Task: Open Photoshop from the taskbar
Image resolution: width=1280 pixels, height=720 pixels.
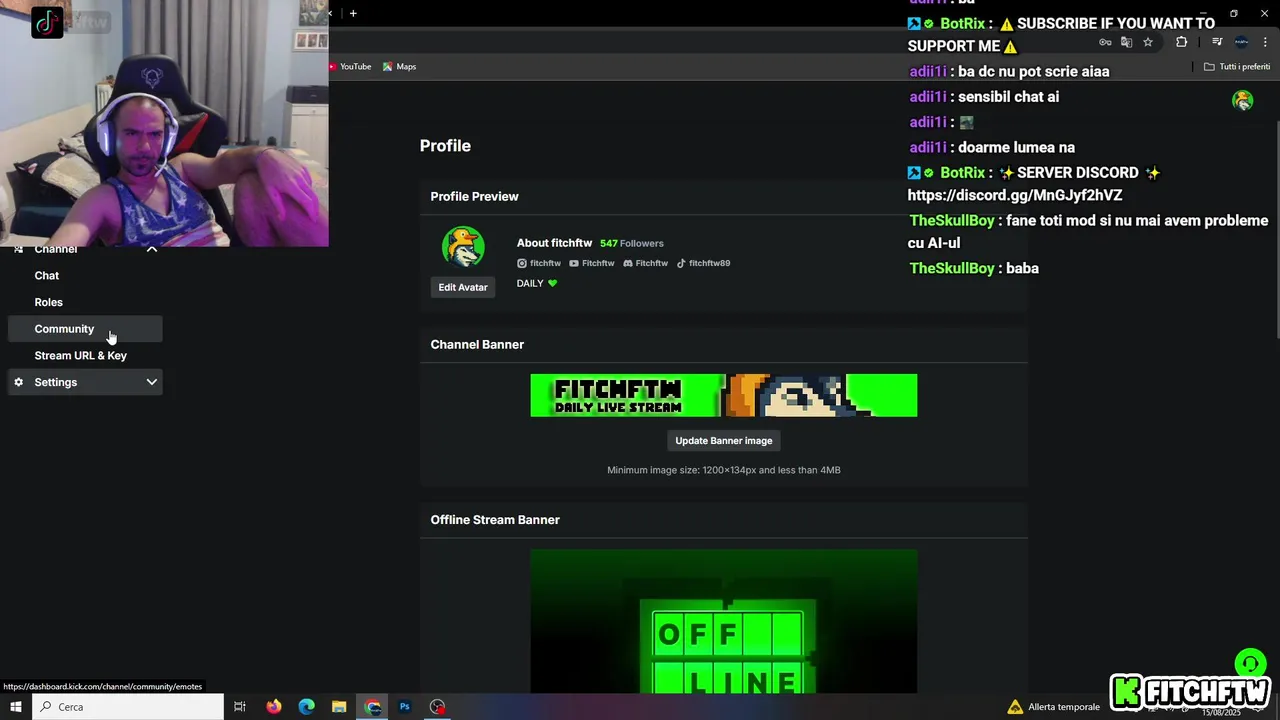Action: (405, 707)
